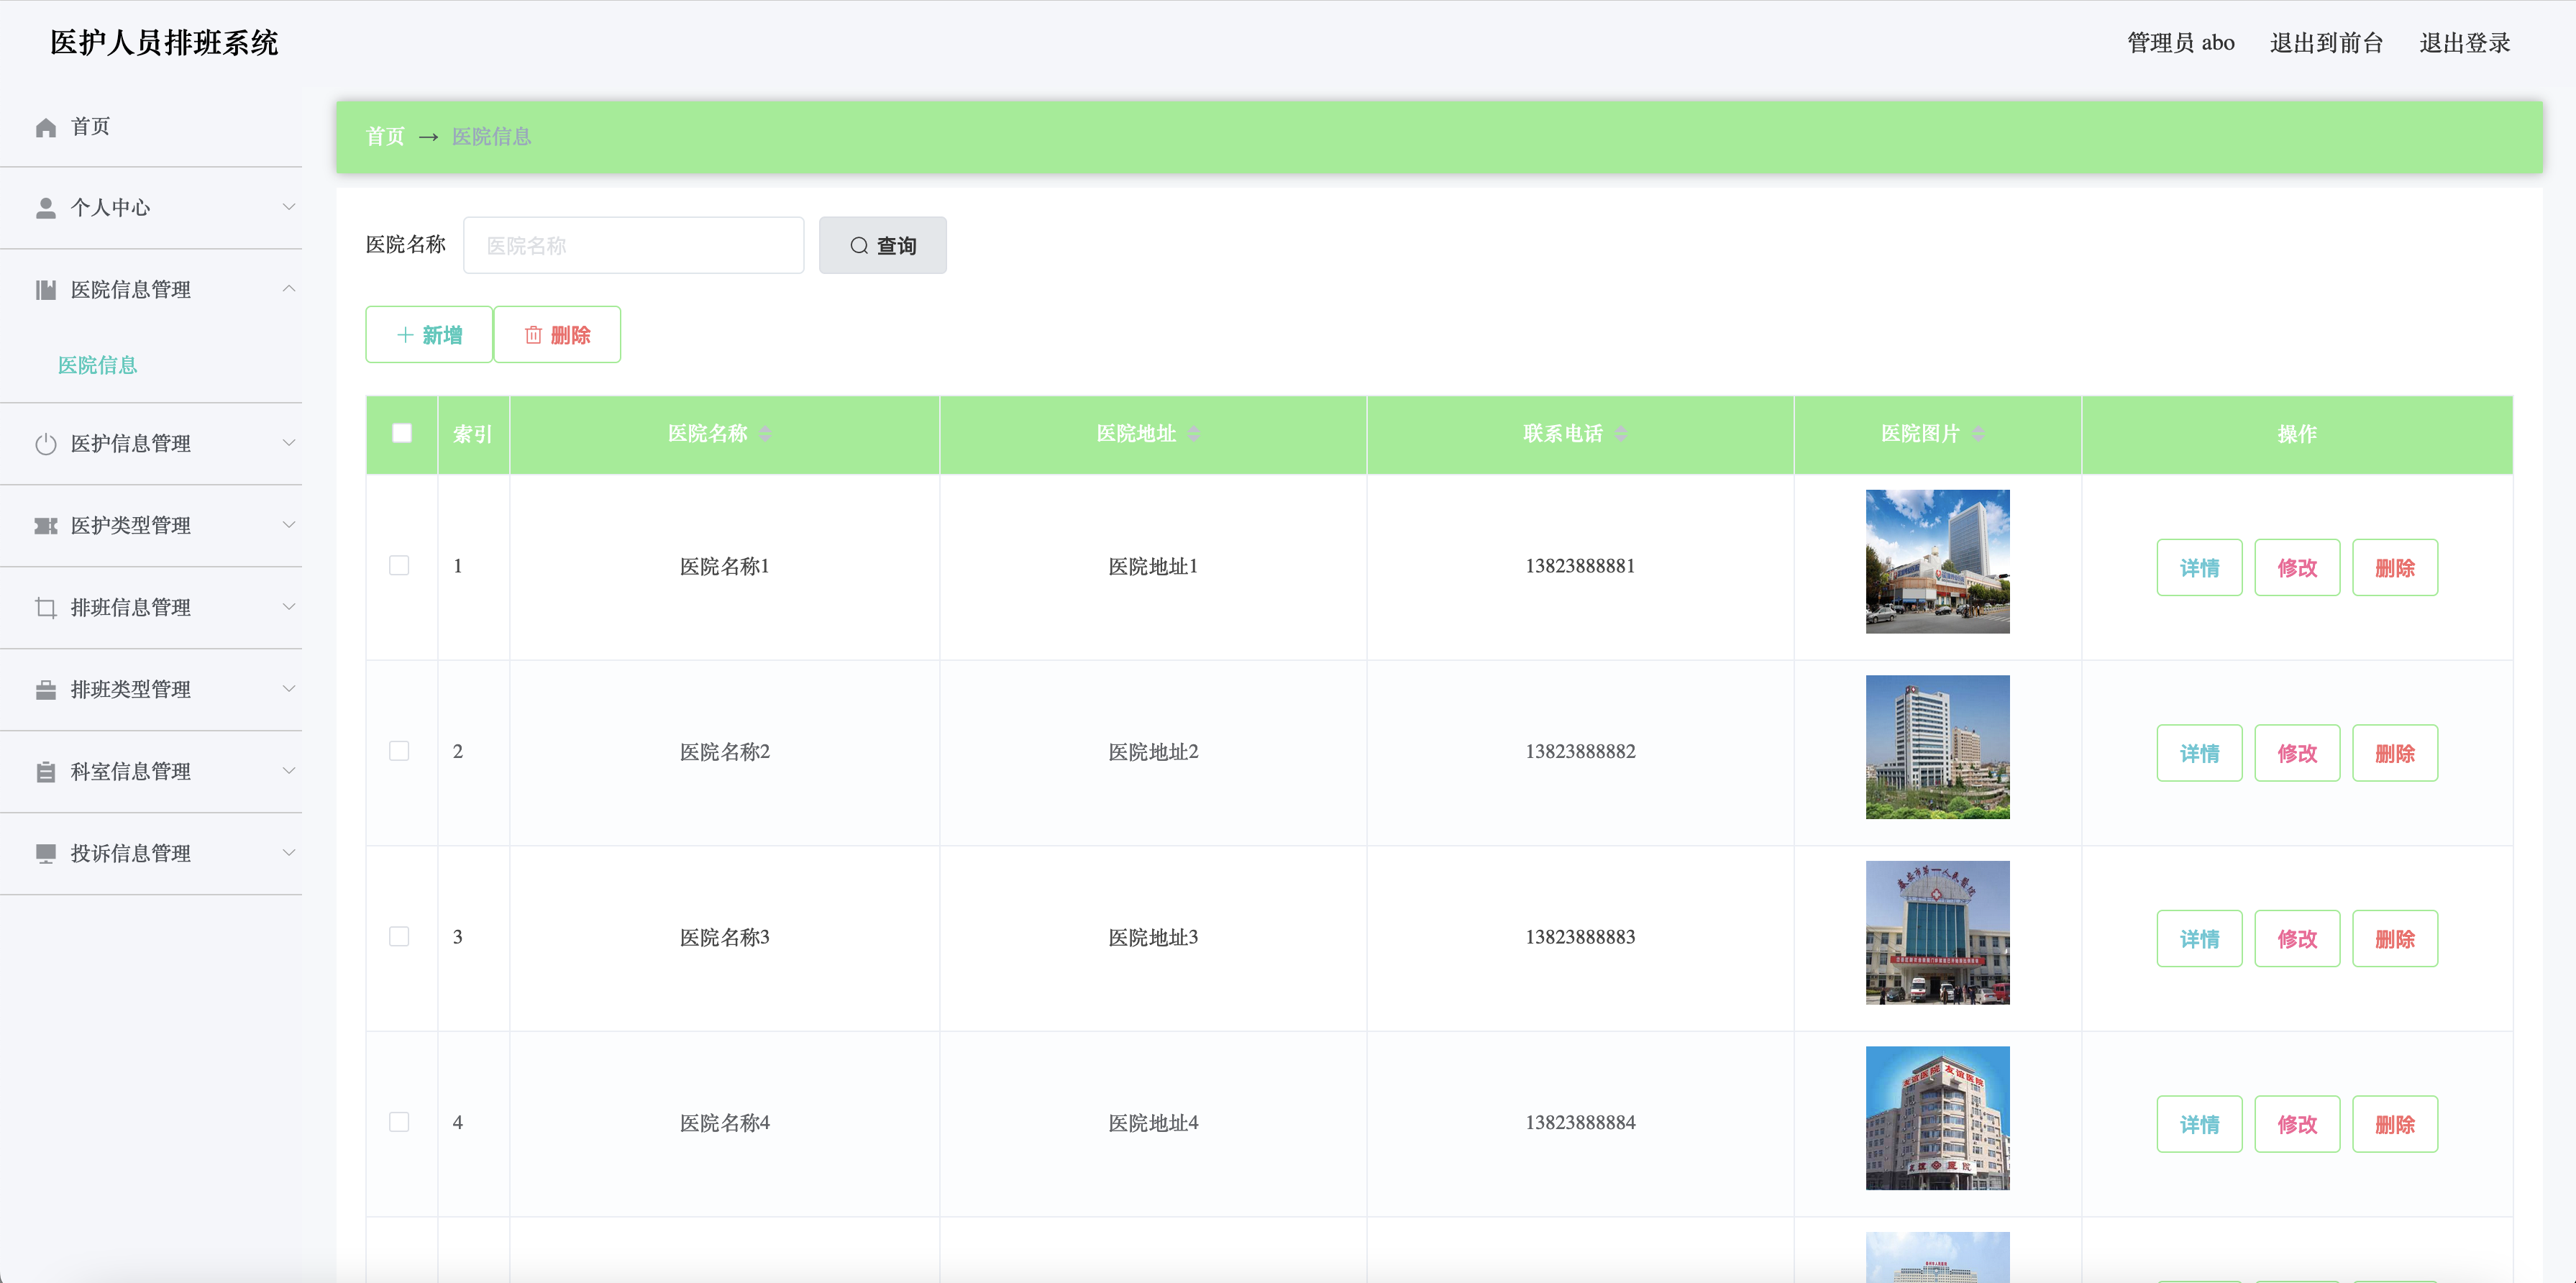Click 首页 in the breadcrumb bar
The height and width of the screenshot is (1283, 2576).
click(386, 137)
